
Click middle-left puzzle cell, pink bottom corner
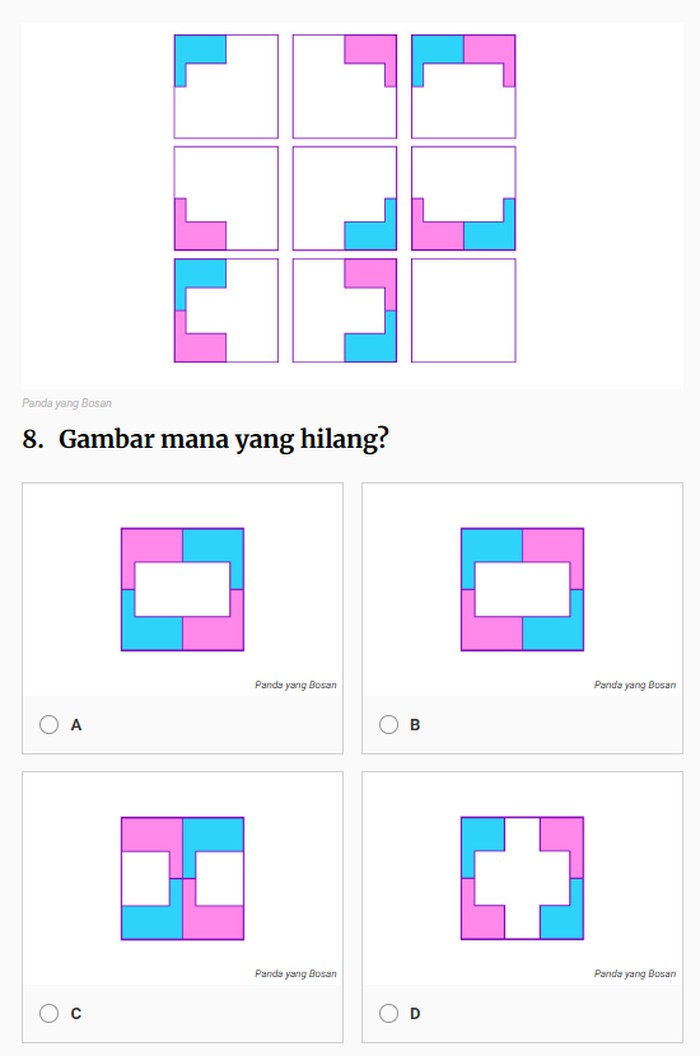pyautogui.click(x=226, y=198)
